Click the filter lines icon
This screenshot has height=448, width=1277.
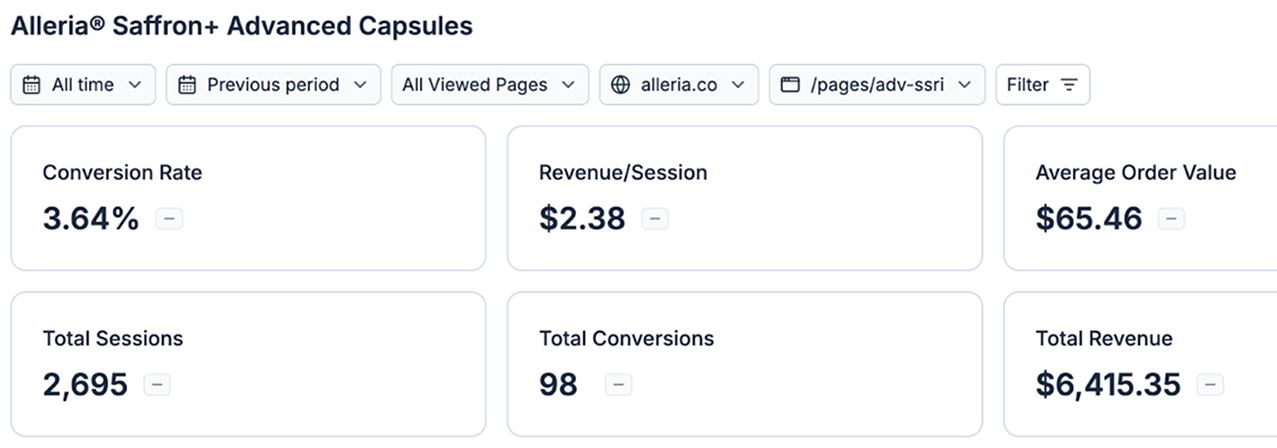[x=1069, y=85]
